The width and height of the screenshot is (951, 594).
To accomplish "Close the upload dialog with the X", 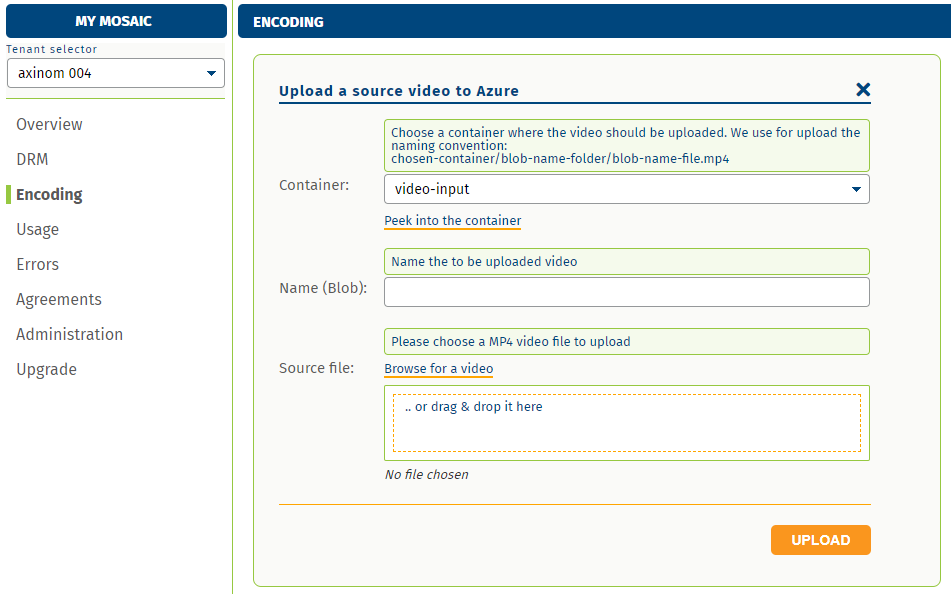I will [862, 89].
